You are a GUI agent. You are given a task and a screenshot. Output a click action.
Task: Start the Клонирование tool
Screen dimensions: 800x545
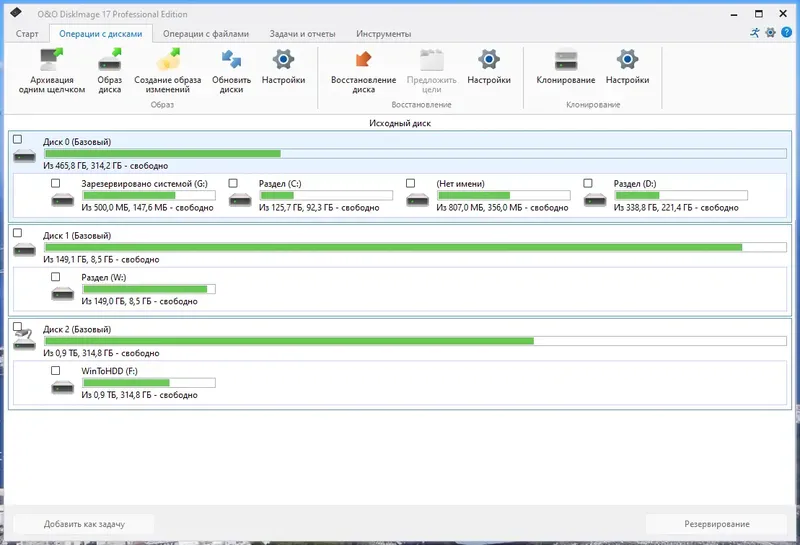[565, 66]
